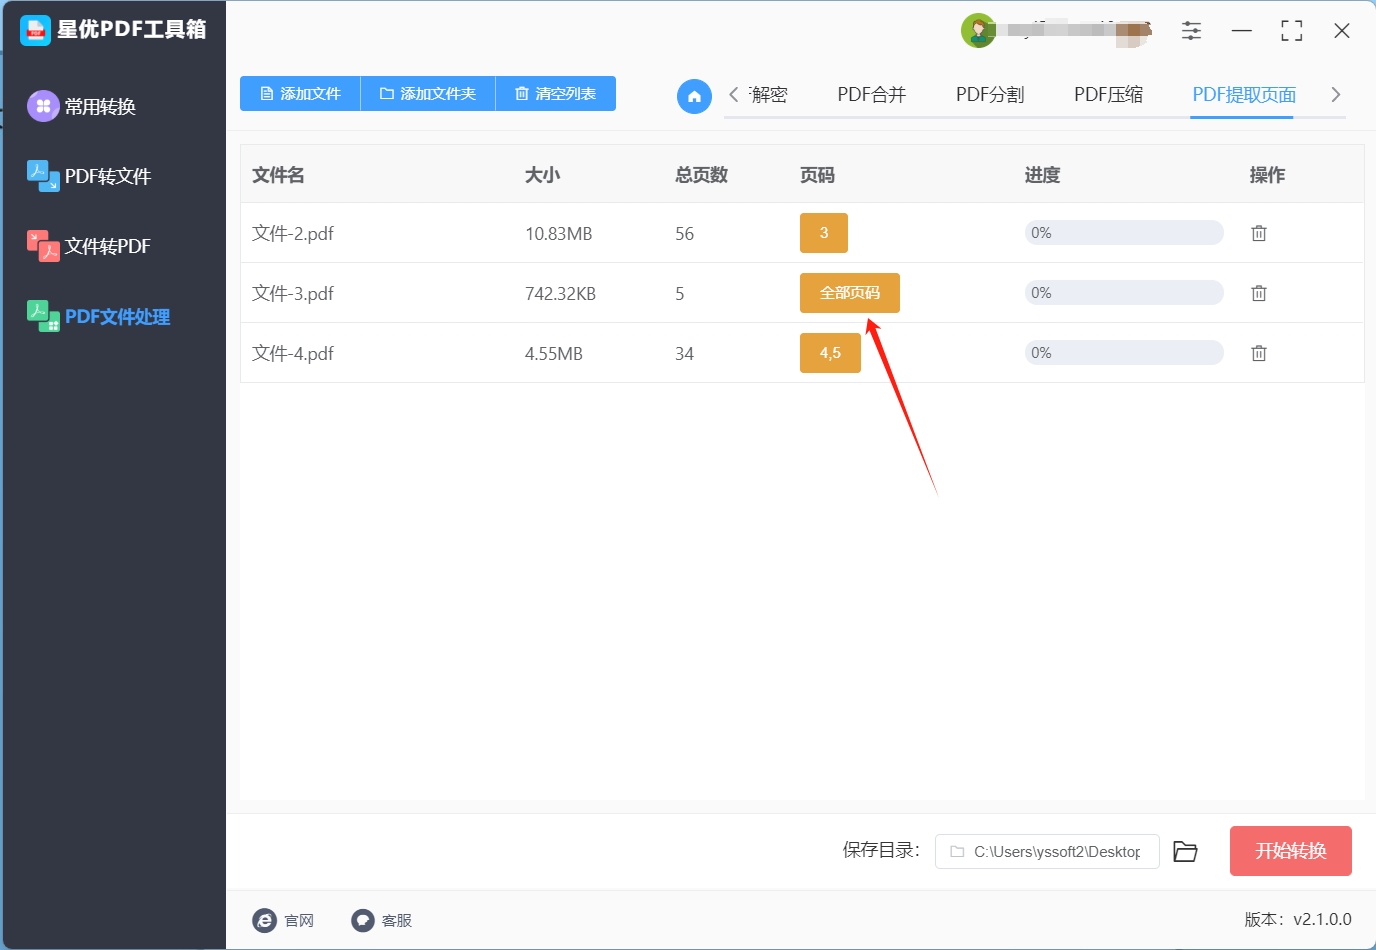1376x950 pixels.
Task: Click the size value 742.32KB
Action: point(560,294)
